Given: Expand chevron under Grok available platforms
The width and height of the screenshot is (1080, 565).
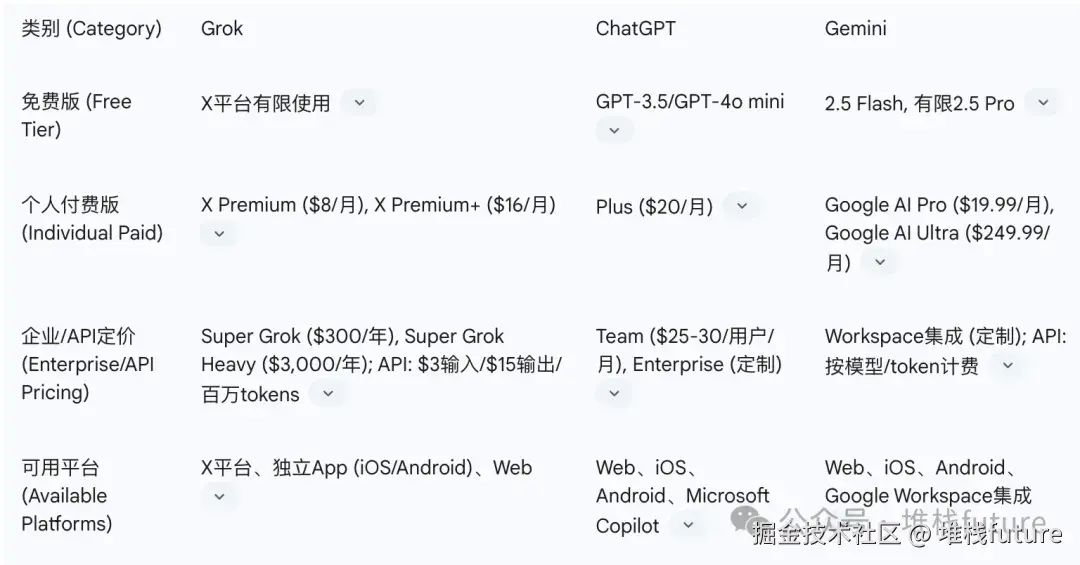Looking at the screenshot, I should click(x=219, y=496).
